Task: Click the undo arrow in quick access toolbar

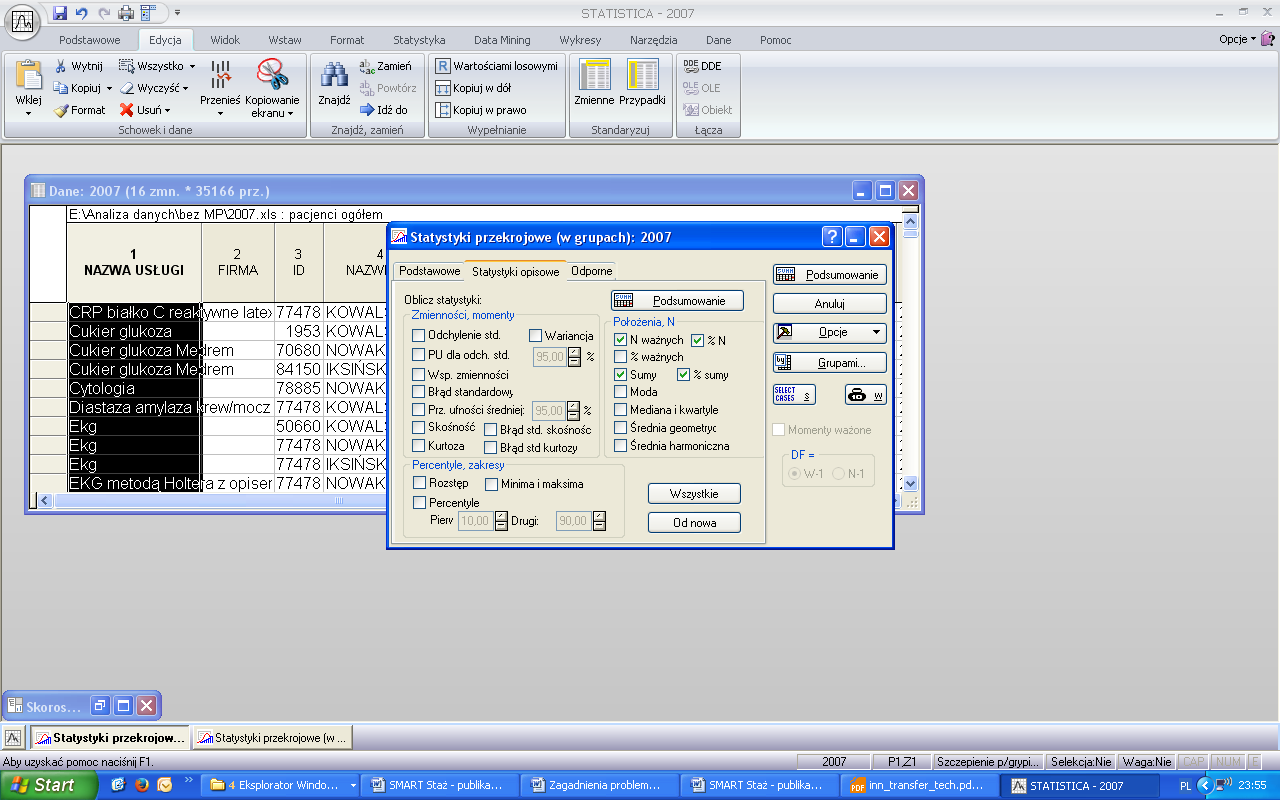Action: point(82,13)
